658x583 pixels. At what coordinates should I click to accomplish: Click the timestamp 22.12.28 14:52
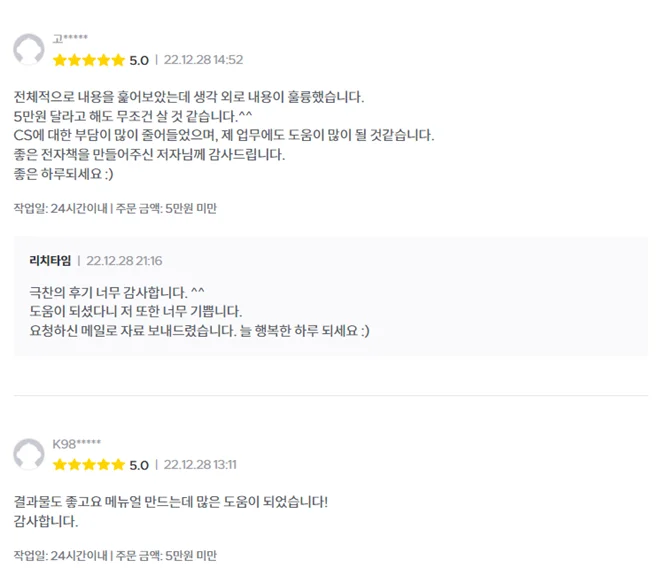point(203,60)
